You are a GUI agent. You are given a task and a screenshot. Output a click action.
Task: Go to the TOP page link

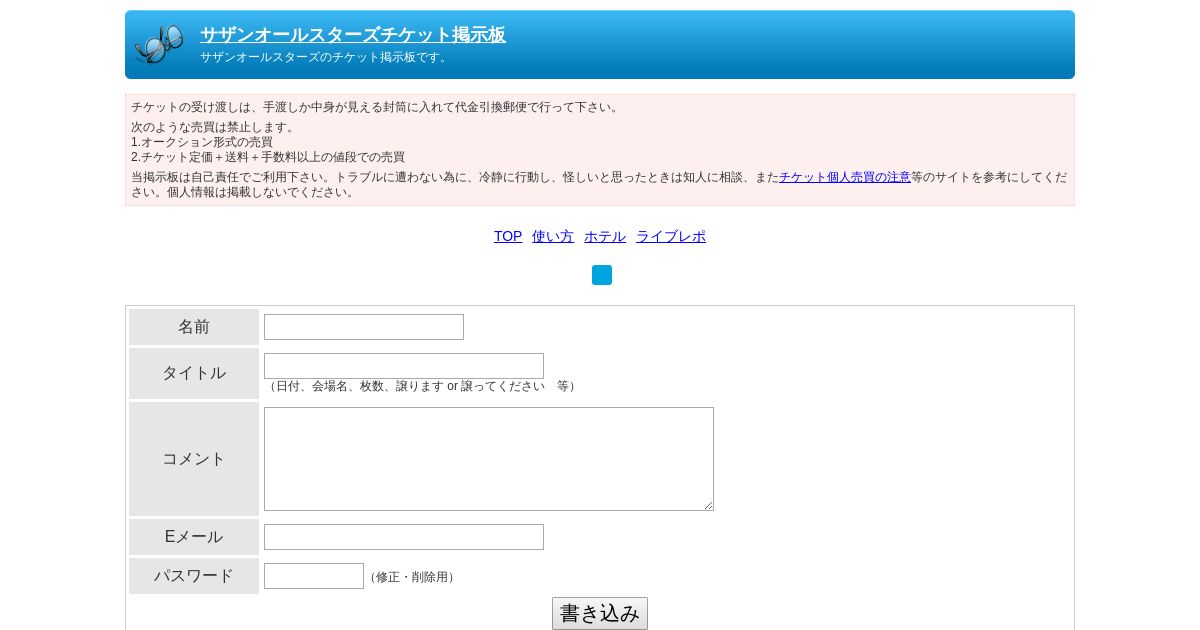508,236
